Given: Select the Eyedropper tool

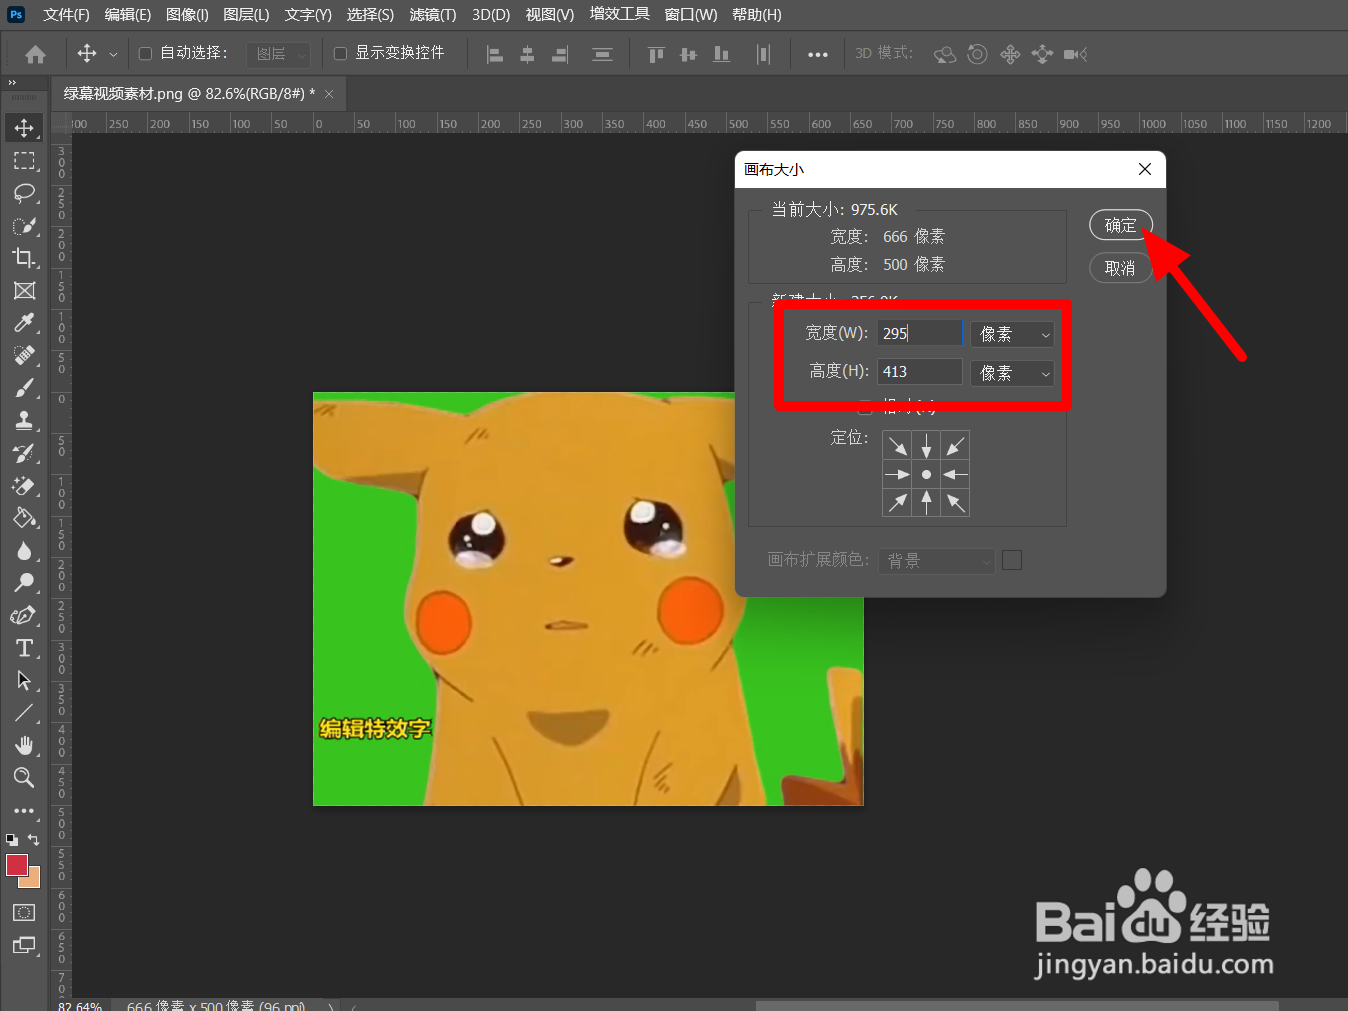Looking at the screenshot, I should (x=24, y=323).
